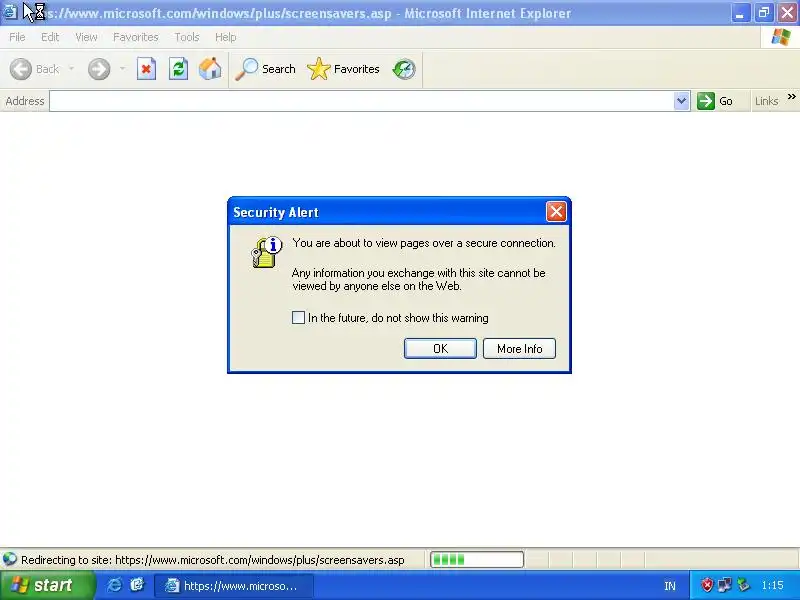This screenshot has width=800, height=600.
Task: Open the Back button history dropdown arrow
Action: tap(71, 69)
